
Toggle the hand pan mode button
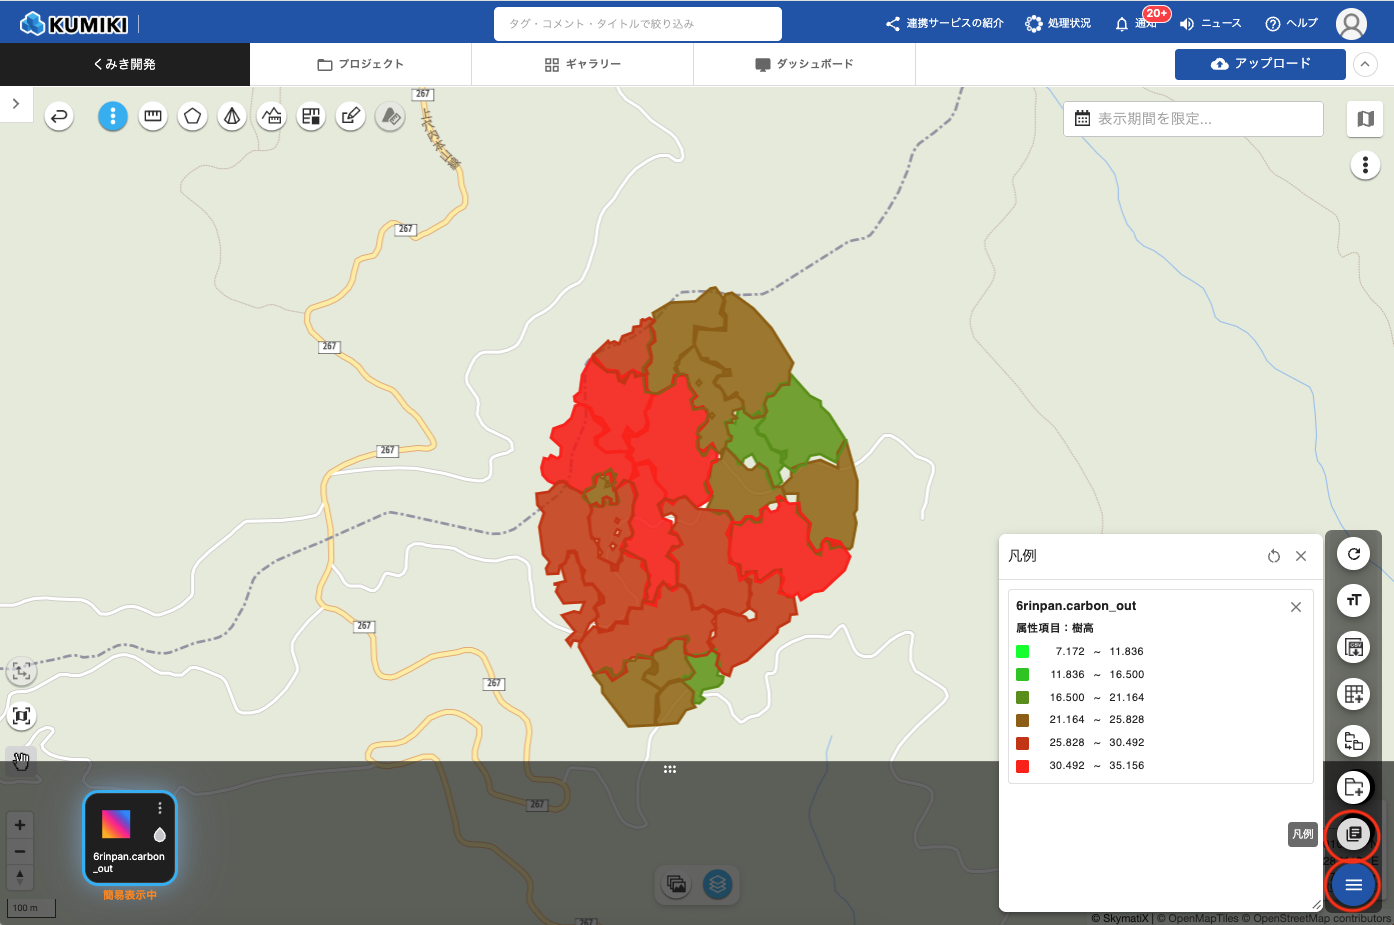tap(21, 762)
